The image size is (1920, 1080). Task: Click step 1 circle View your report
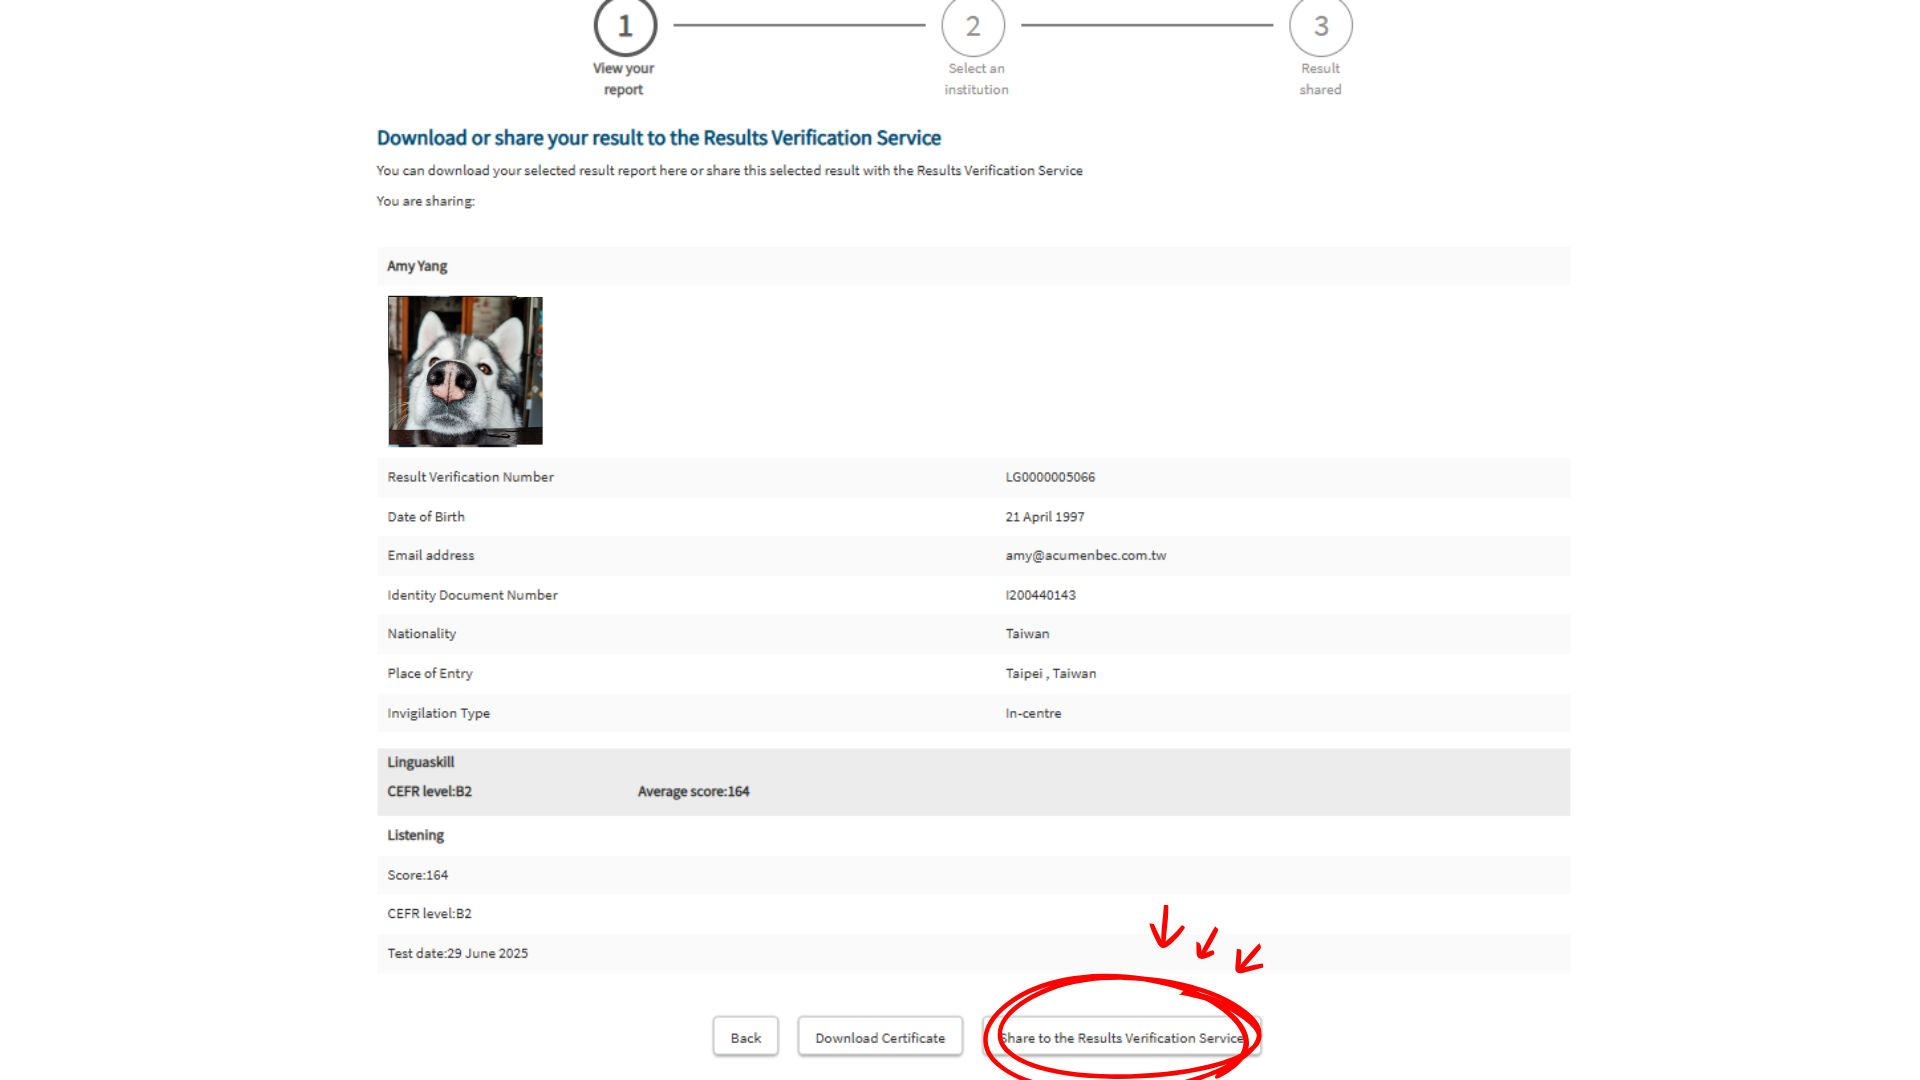click(625, 25)
